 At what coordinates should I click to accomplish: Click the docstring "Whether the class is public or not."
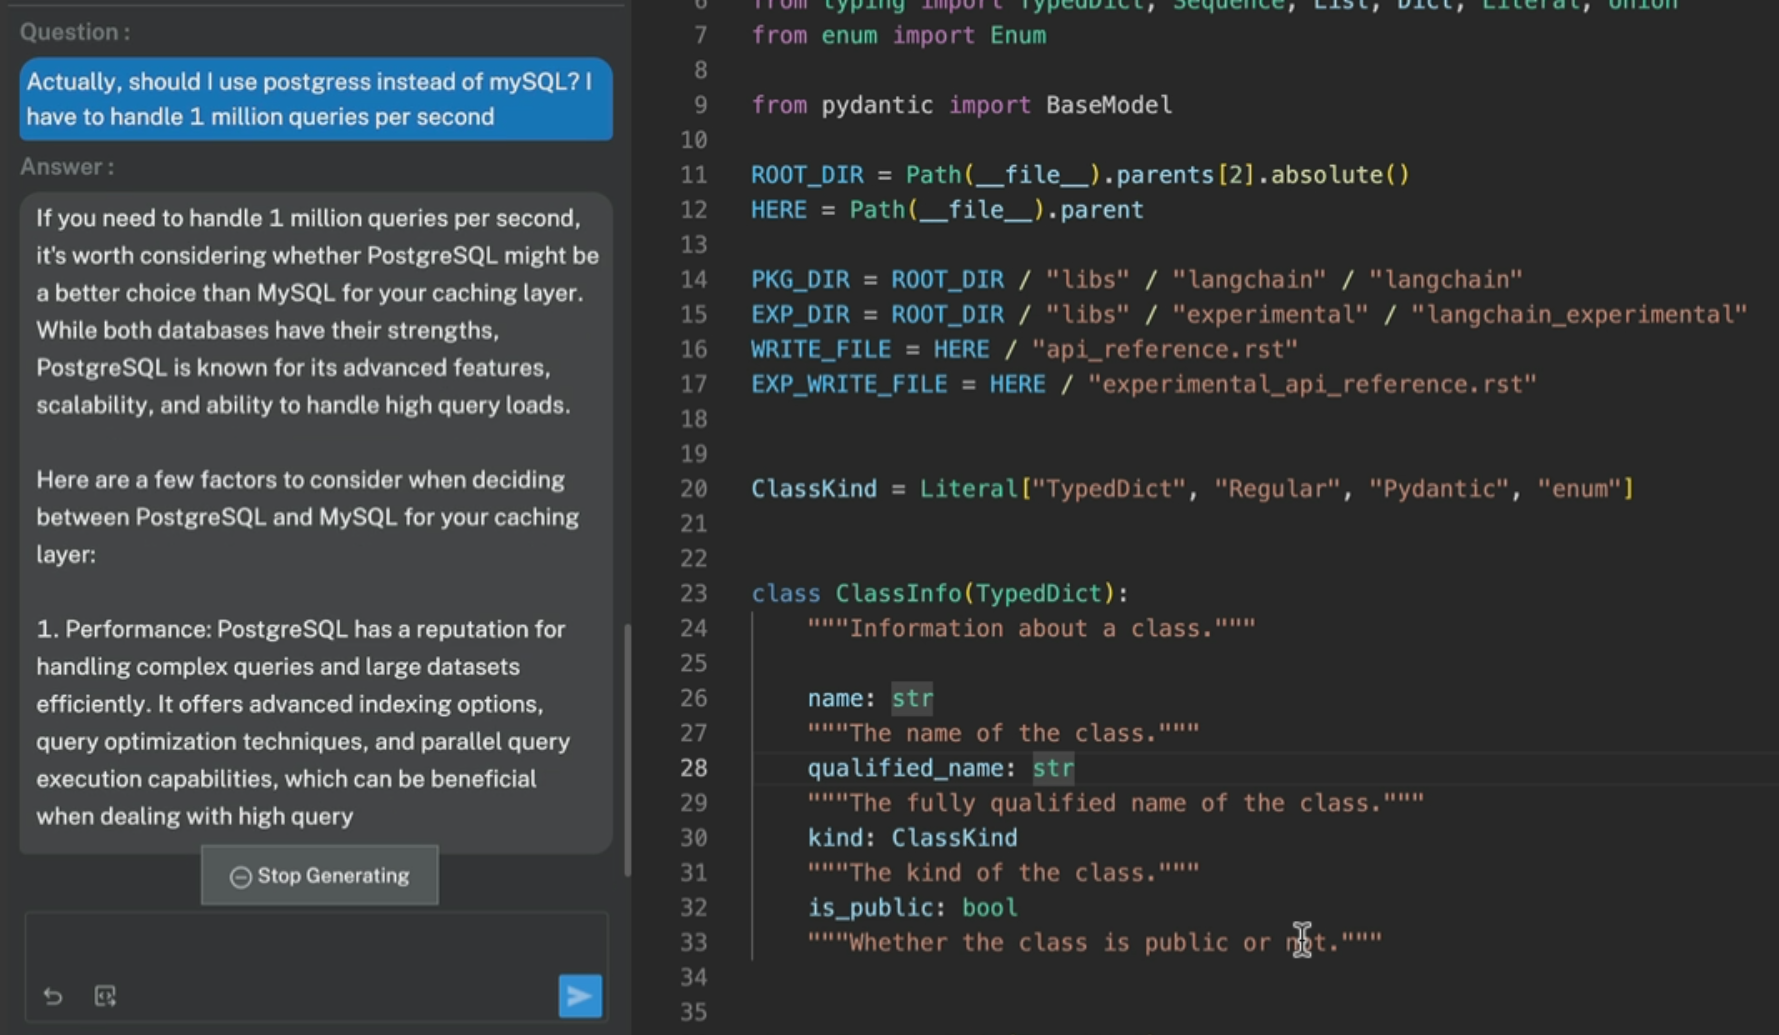1095,943
